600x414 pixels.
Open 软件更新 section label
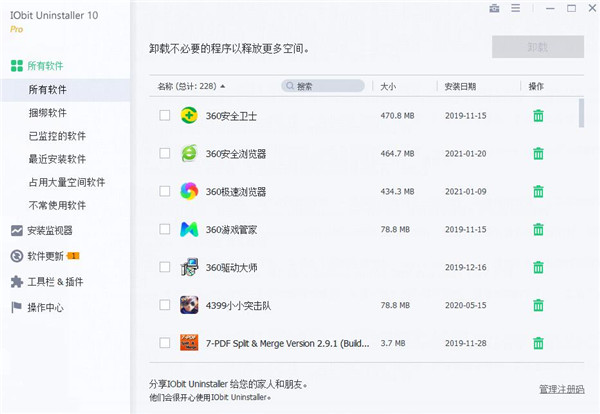coord(45,256)
